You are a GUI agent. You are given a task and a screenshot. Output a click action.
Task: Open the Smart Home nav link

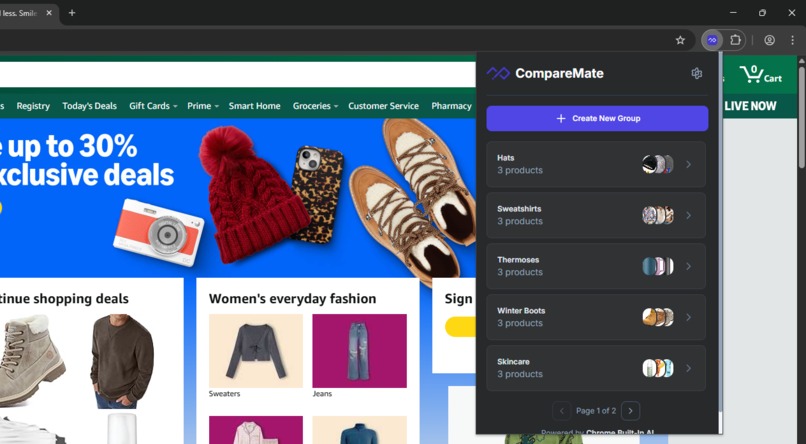click(254, 106)
